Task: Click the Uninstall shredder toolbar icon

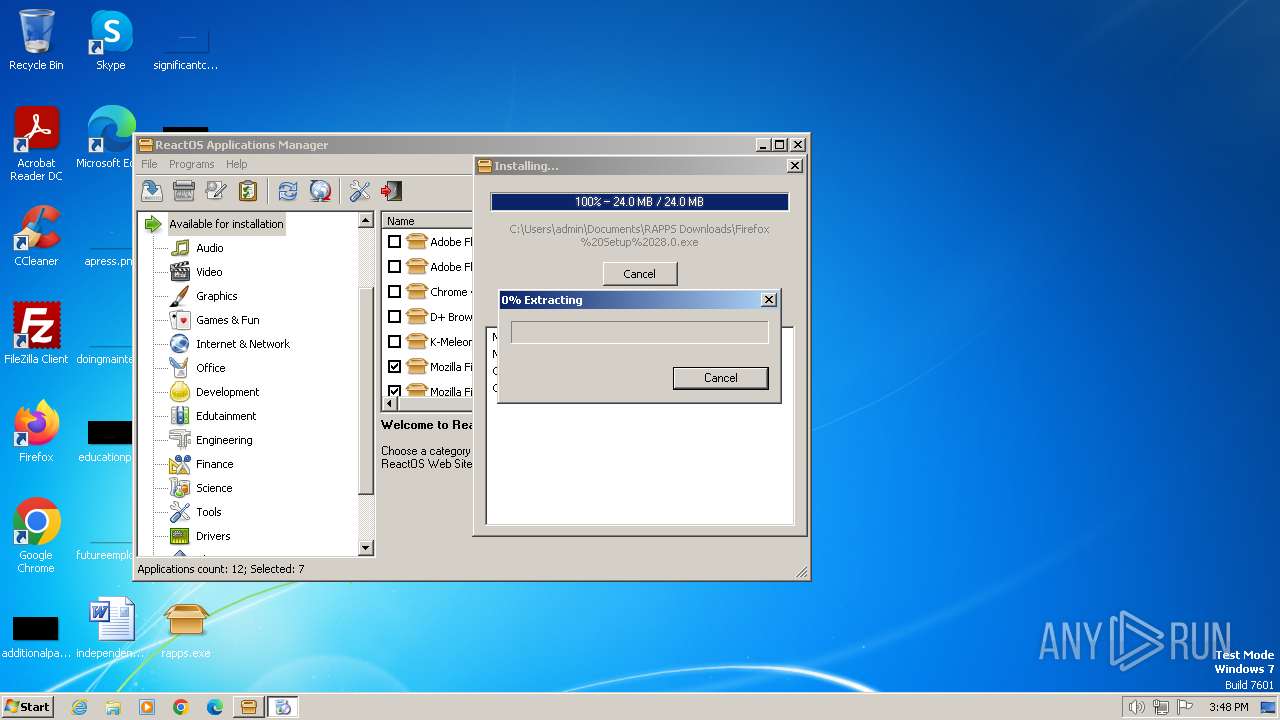Action: (x=184, y=191)
